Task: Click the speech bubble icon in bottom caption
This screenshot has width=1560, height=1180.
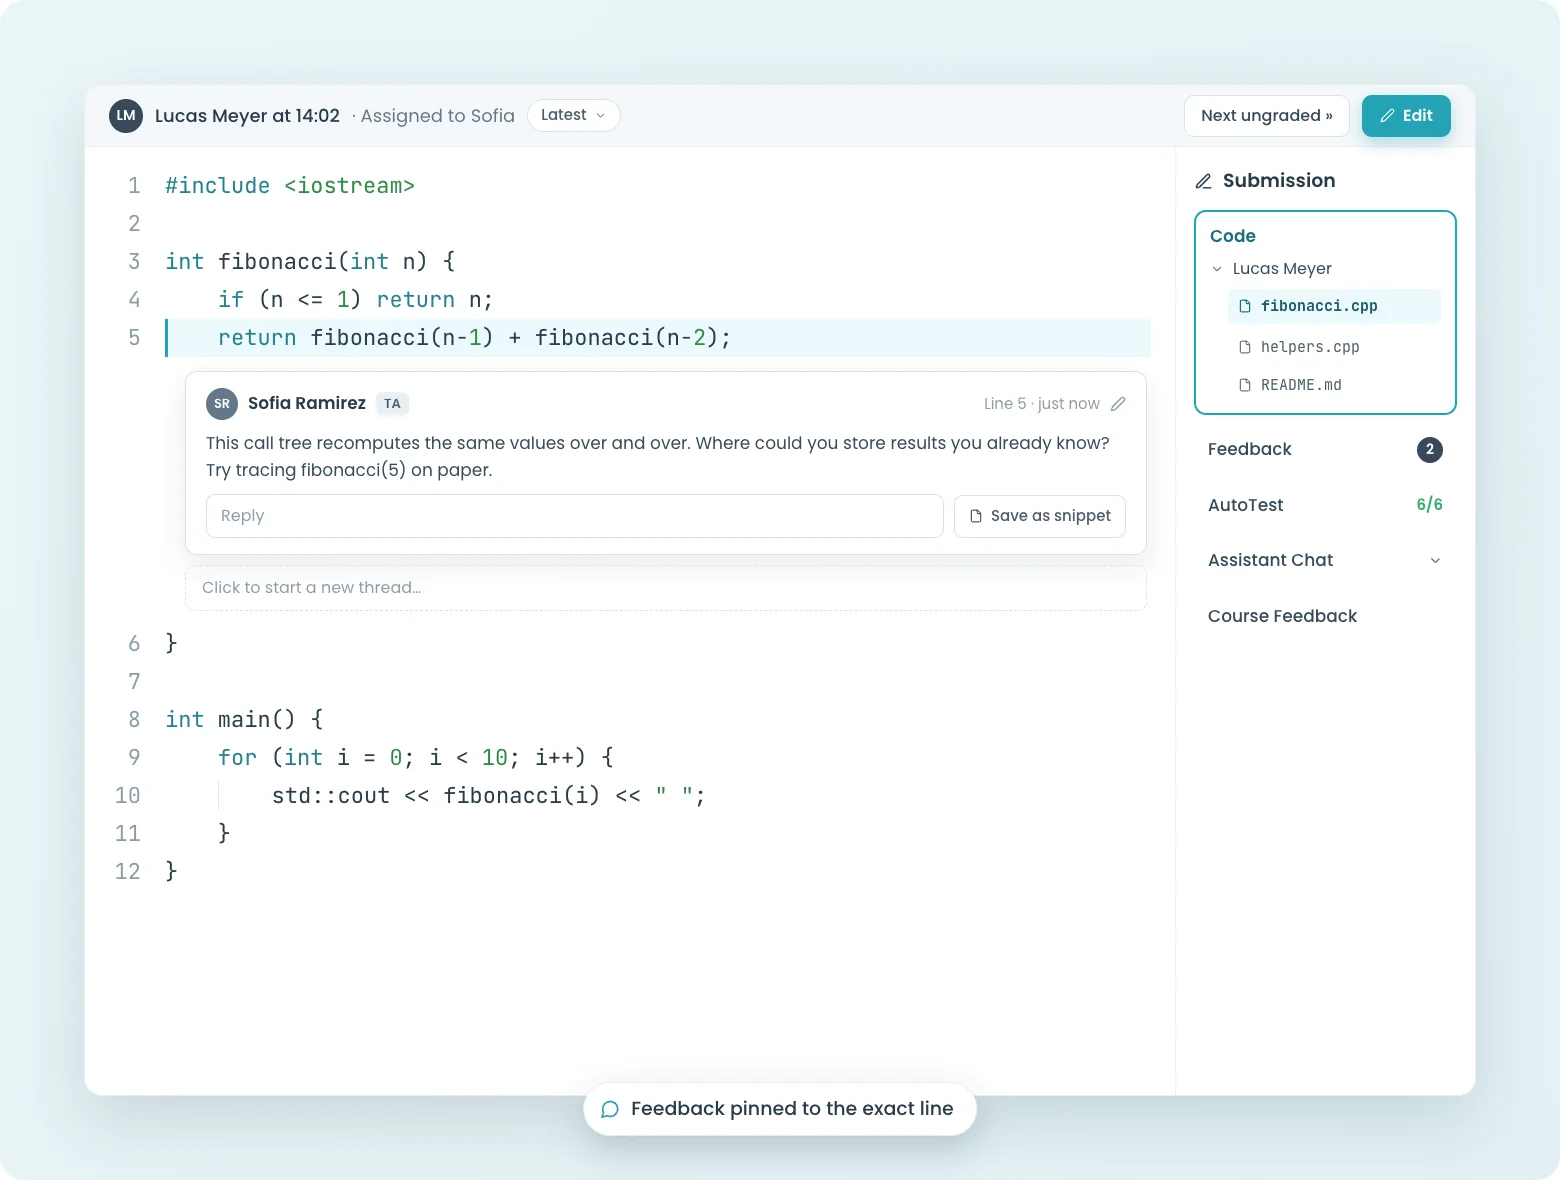Action: point(610,1109)
